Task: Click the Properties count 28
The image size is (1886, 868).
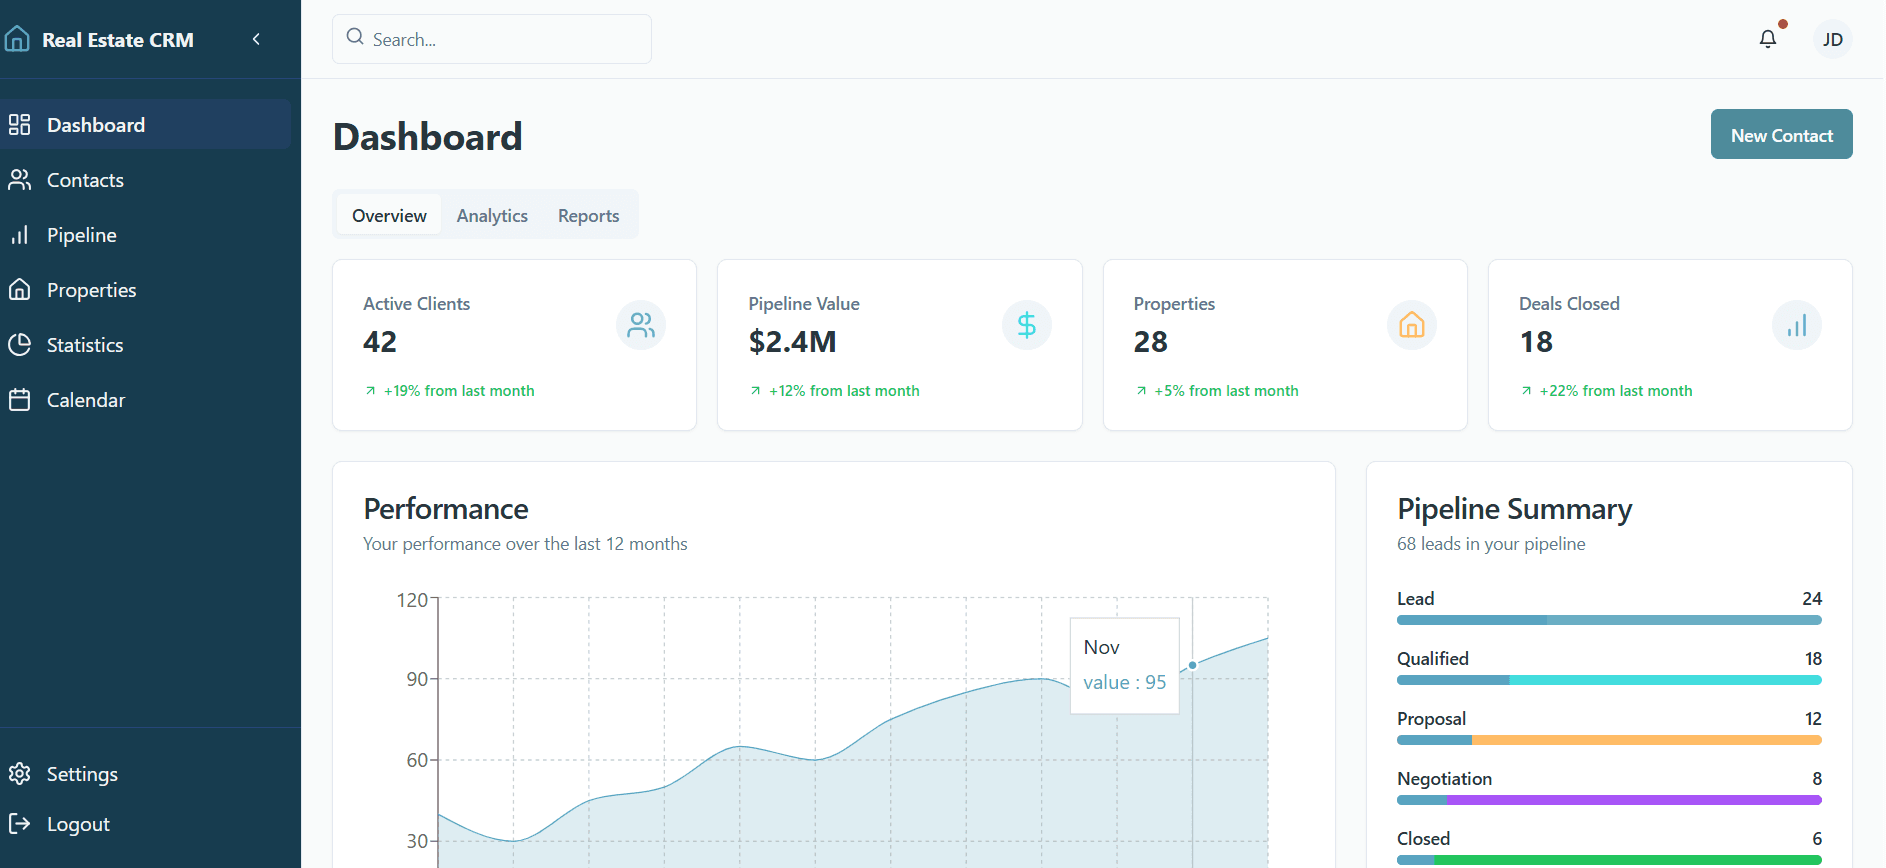Action: click(x=1151, y=342)
